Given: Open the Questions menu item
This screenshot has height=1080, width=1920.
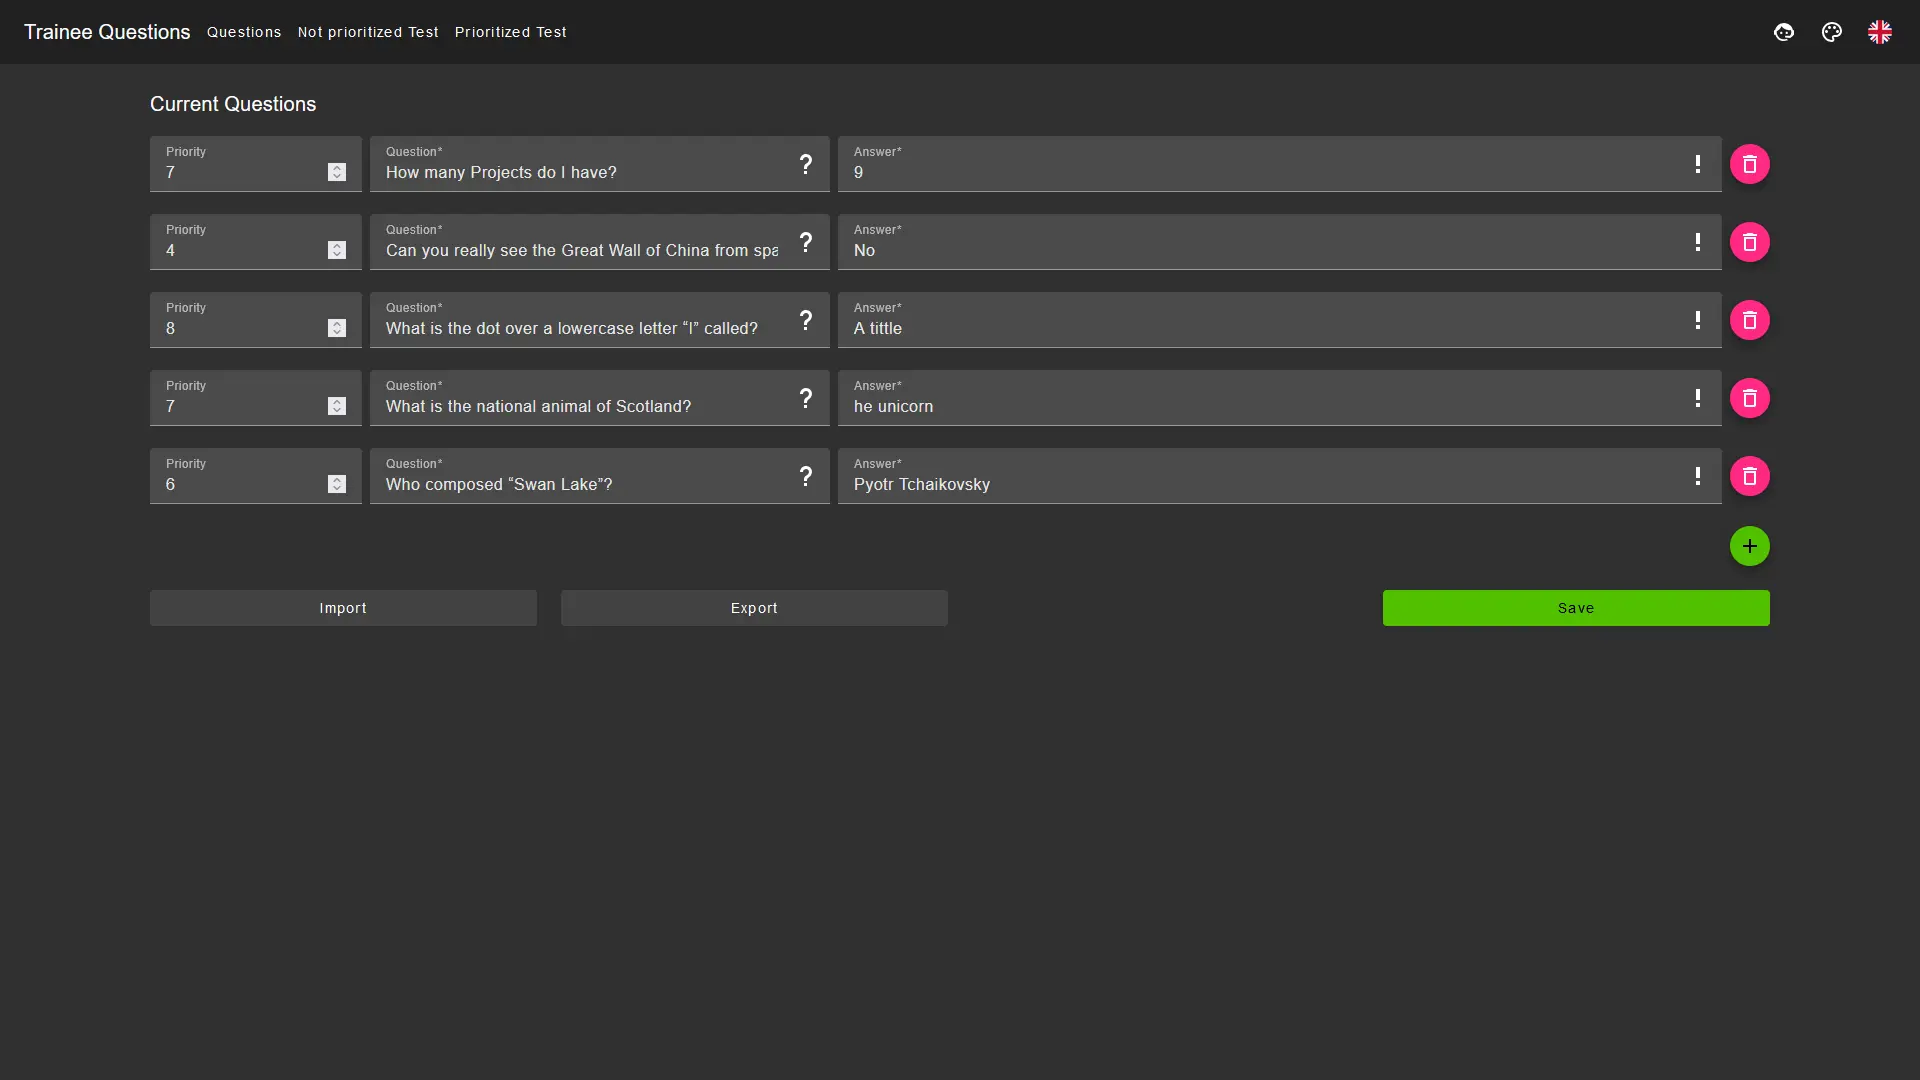Looking at the screenshot, I should (x=244, y=32).
